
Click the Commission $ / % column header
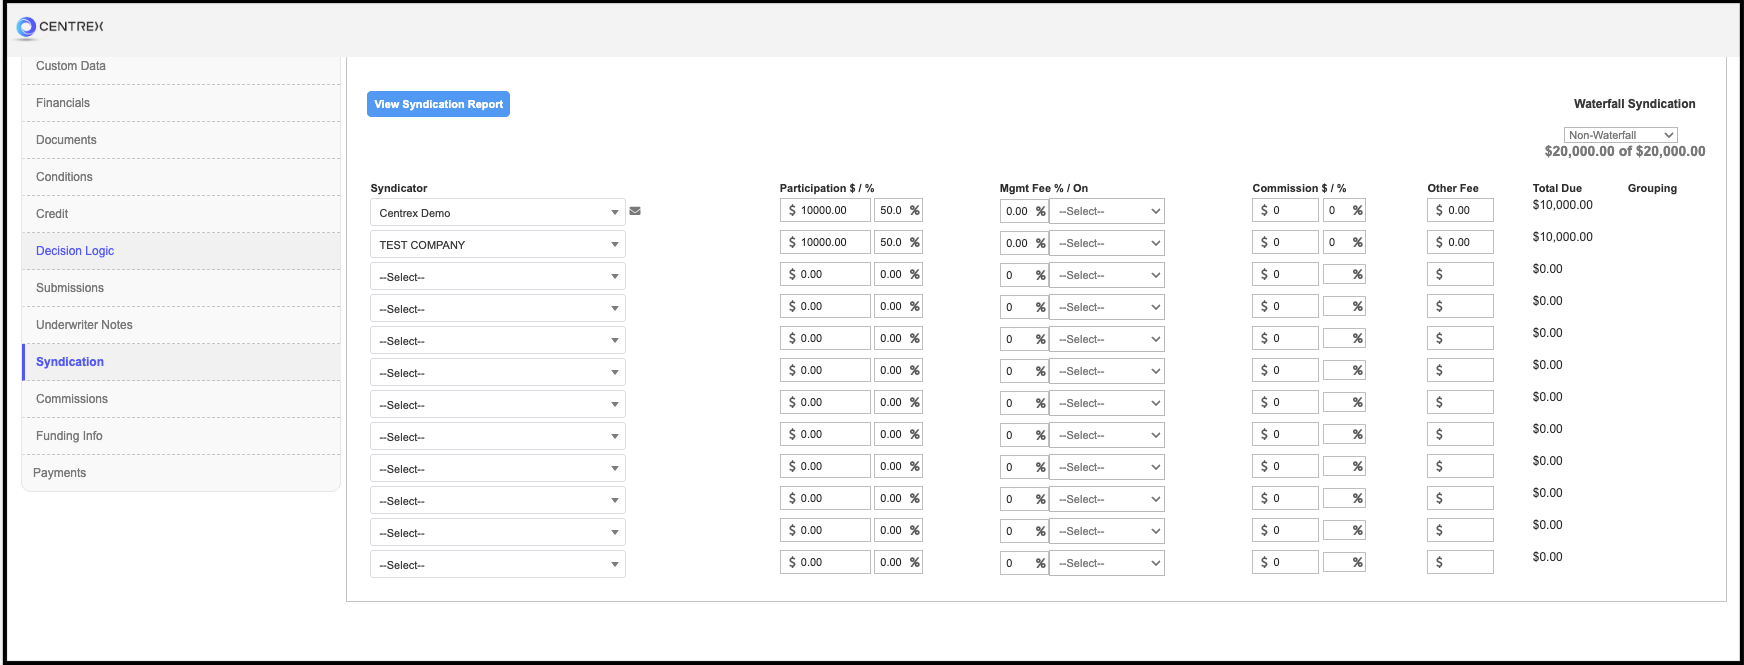pyautogui.click(x=1299, y=188)
